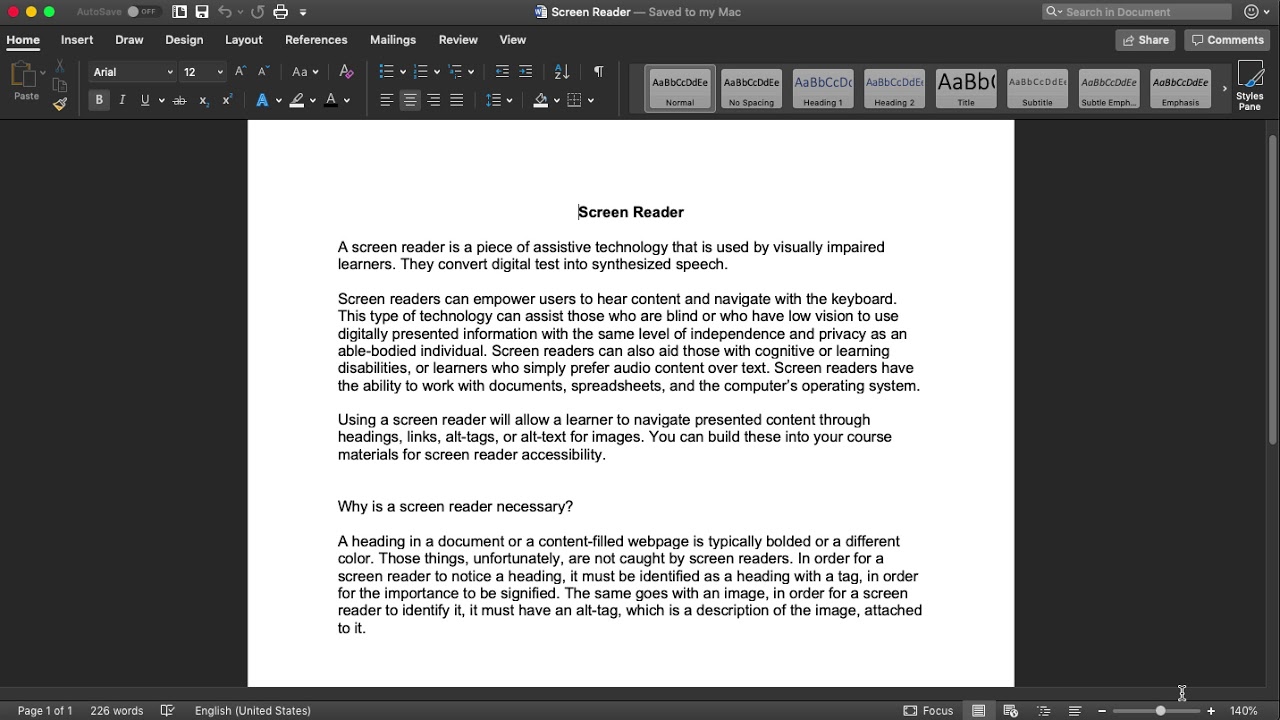Open the Review tab

458,40
